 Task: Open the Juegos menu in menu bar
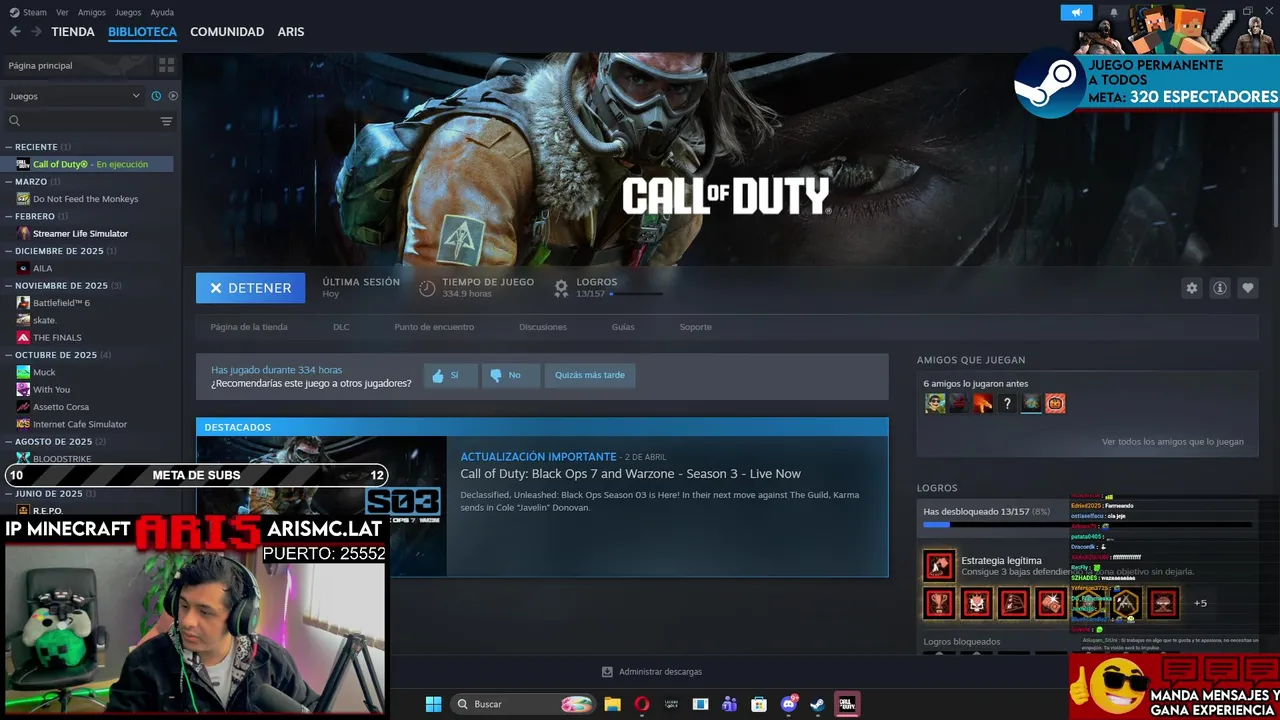coord(128,12)
